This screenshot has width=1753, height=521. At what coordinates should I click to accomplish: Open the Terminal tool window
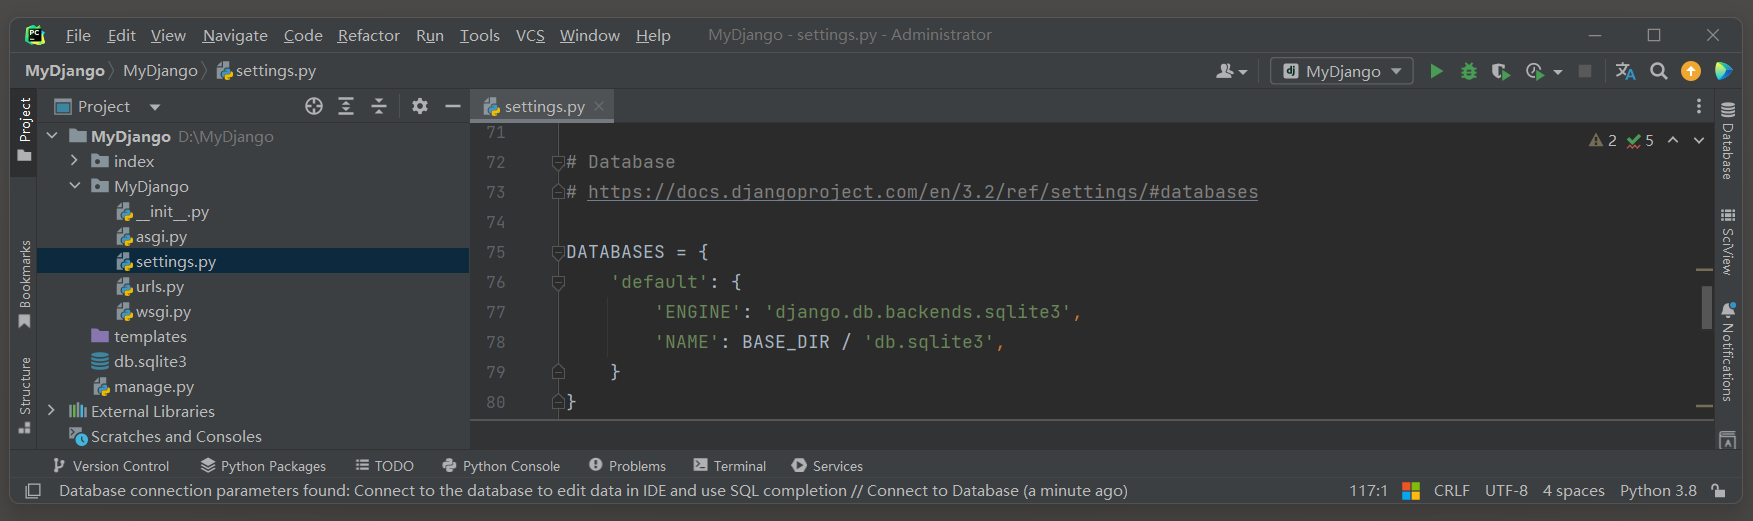729,466
